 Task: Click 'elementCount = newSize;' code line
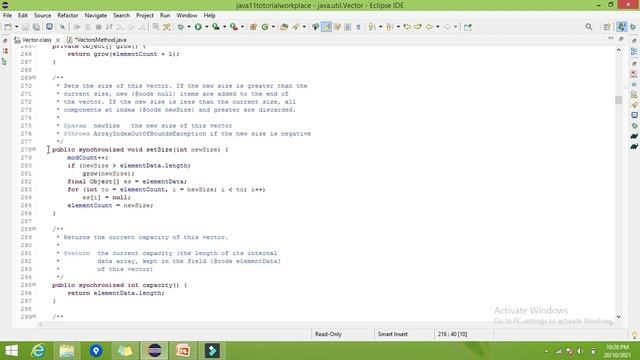coord(110,205)
